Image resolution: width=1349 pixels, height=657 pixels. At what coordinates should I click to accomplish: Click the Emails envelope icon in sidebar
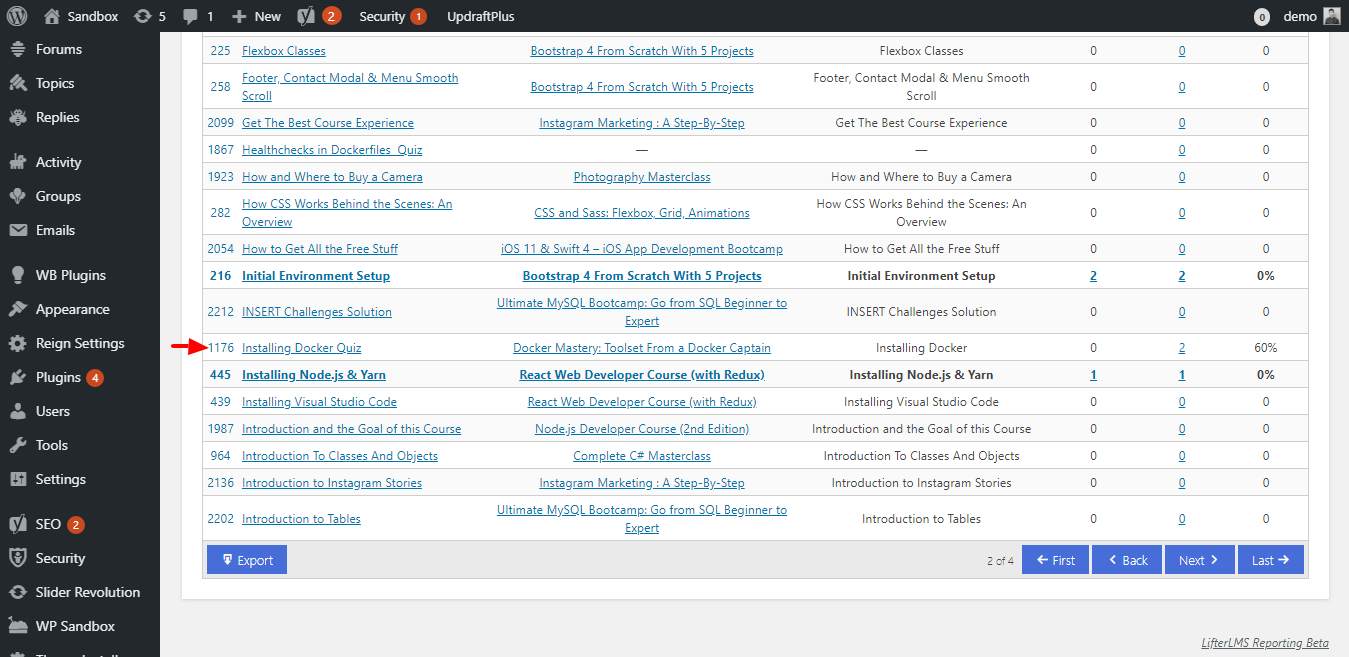click(17, 230)
